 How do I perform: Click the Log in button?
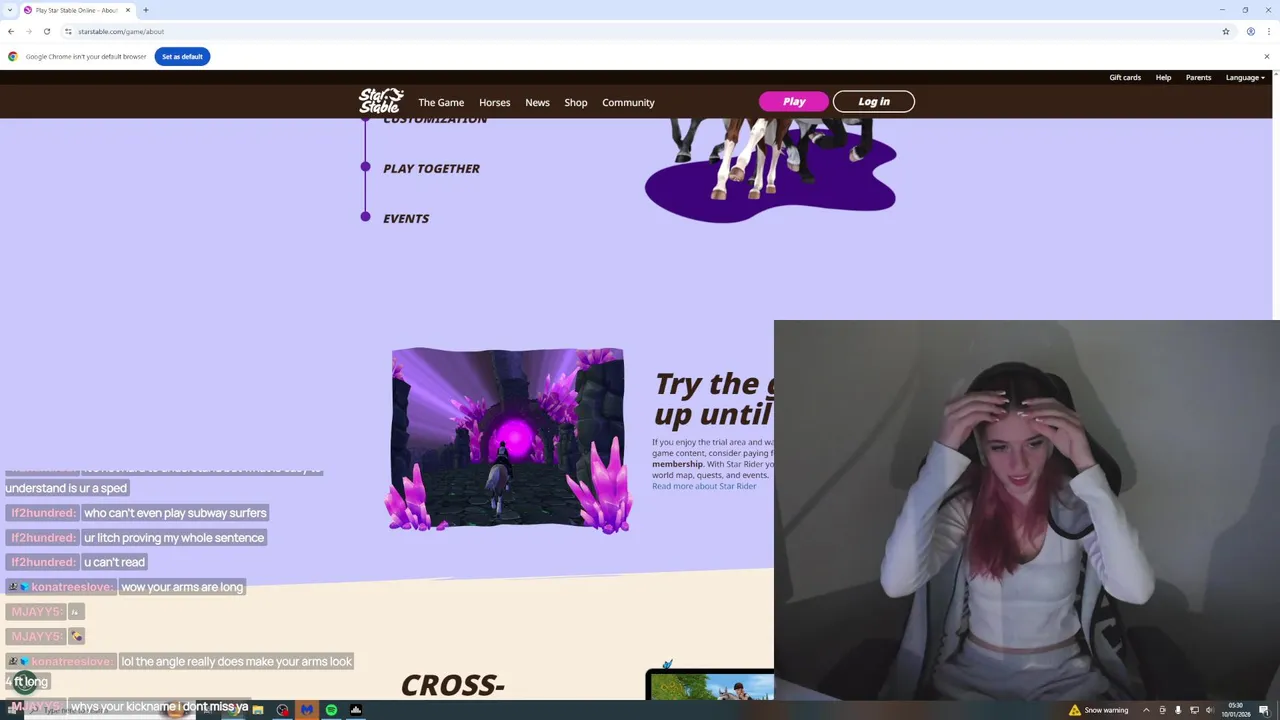coord(874,101)
